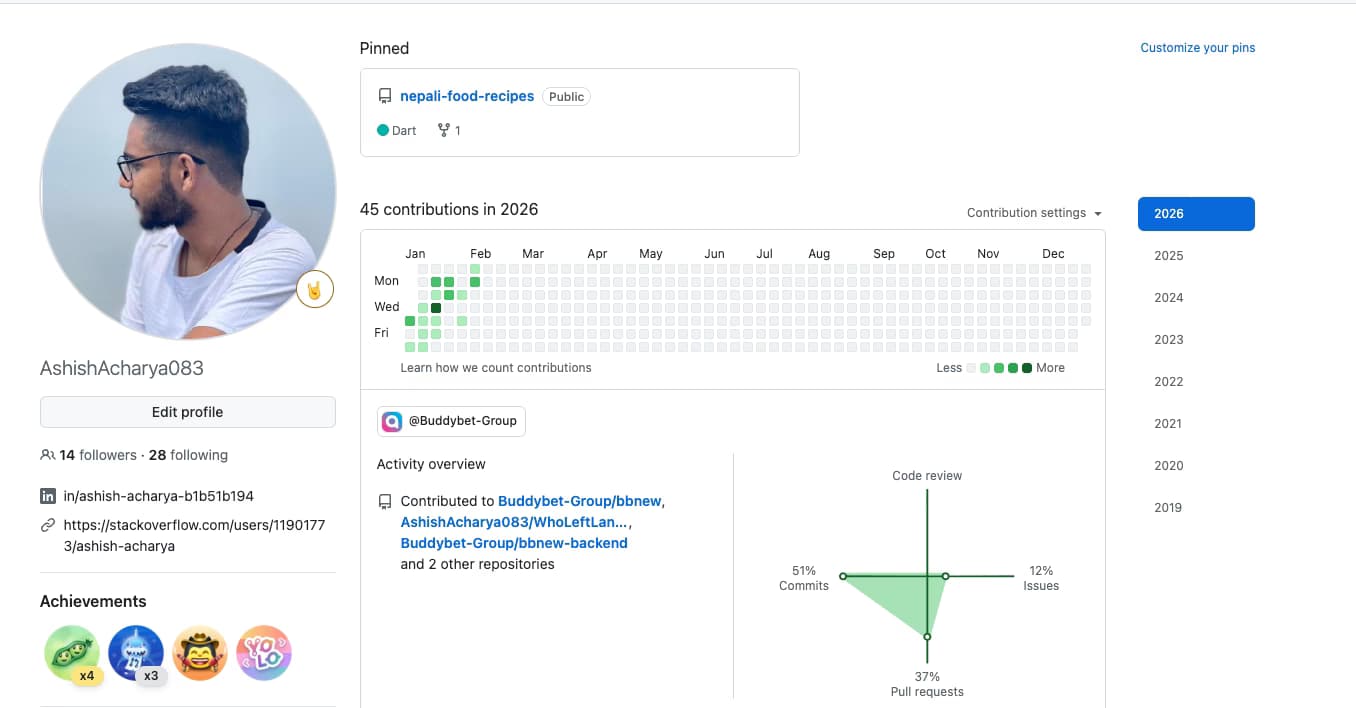Select the 2026 year filter

coord(1196,214)
